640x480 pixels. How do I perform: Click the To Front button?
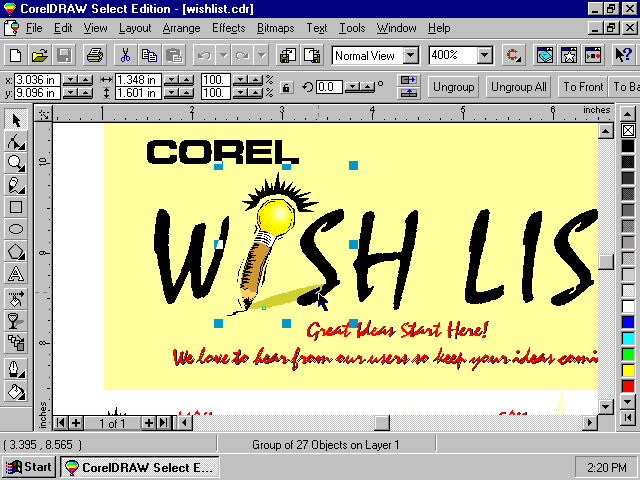point(583,87)
